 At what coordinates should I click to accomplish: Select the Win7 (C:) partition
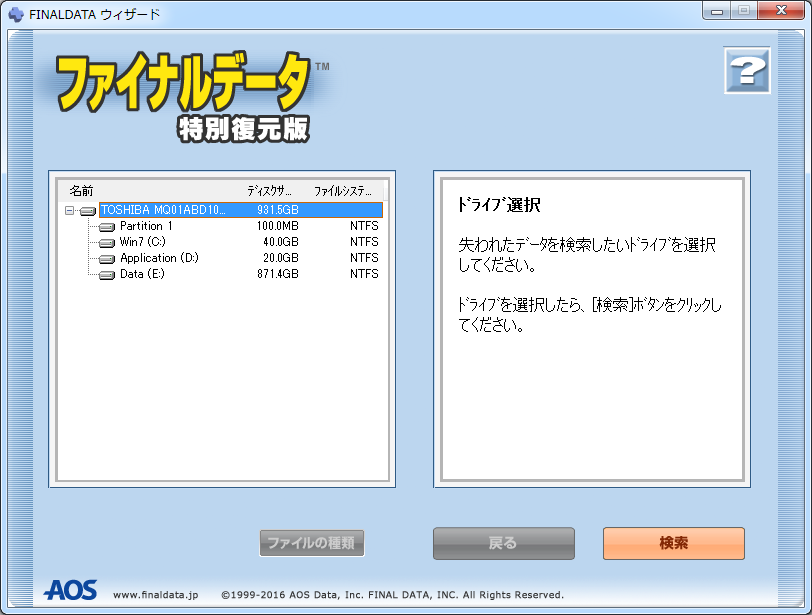[x=142, y=242]
